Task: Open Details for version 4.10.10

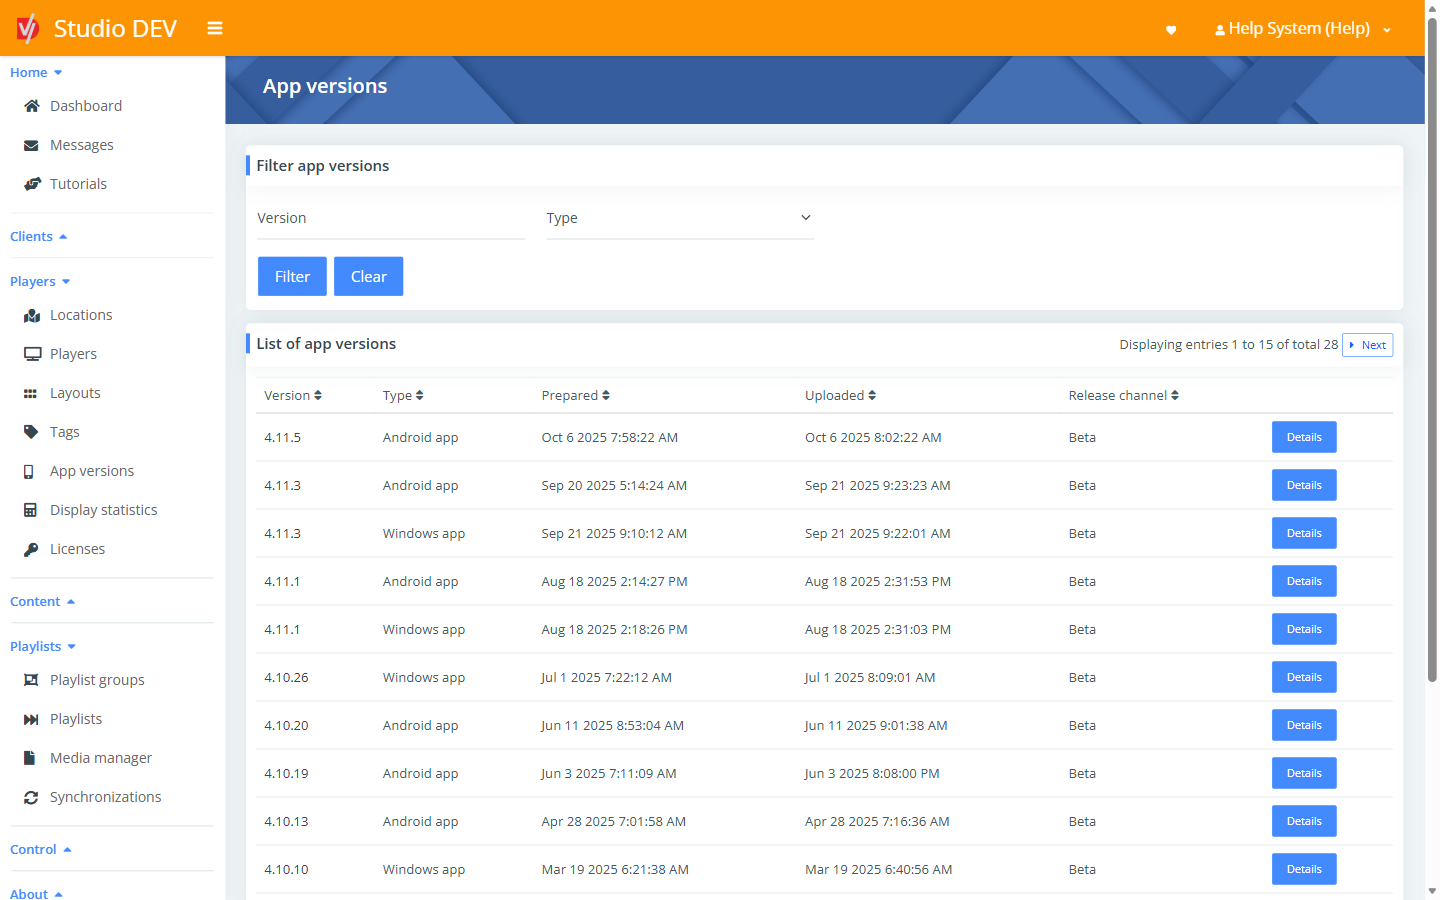Action: click(1304, 869)
